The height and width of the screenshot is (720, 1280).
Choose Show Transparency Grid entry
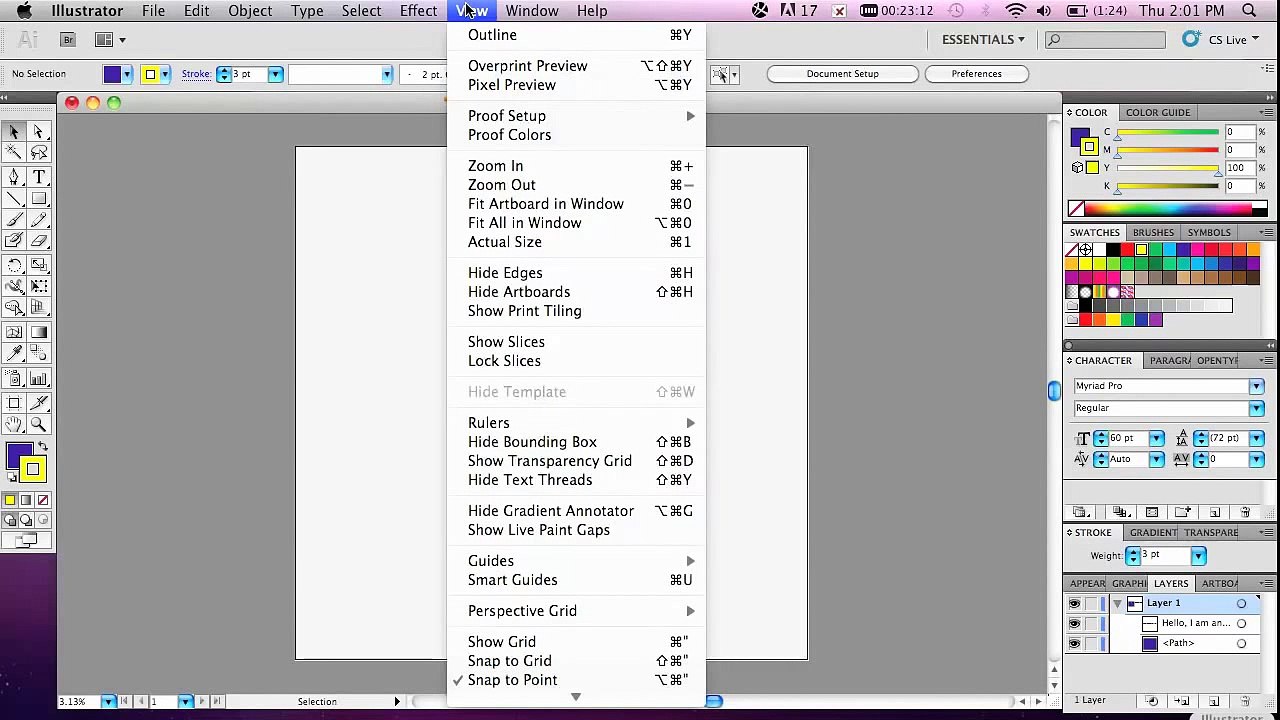[x=576, y=461]
